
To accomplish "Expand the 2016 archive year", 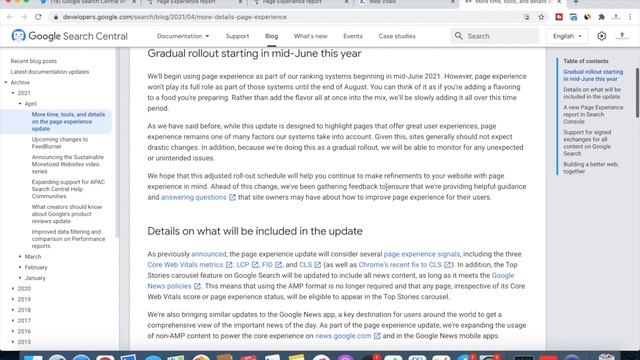I will pos(13,331).
